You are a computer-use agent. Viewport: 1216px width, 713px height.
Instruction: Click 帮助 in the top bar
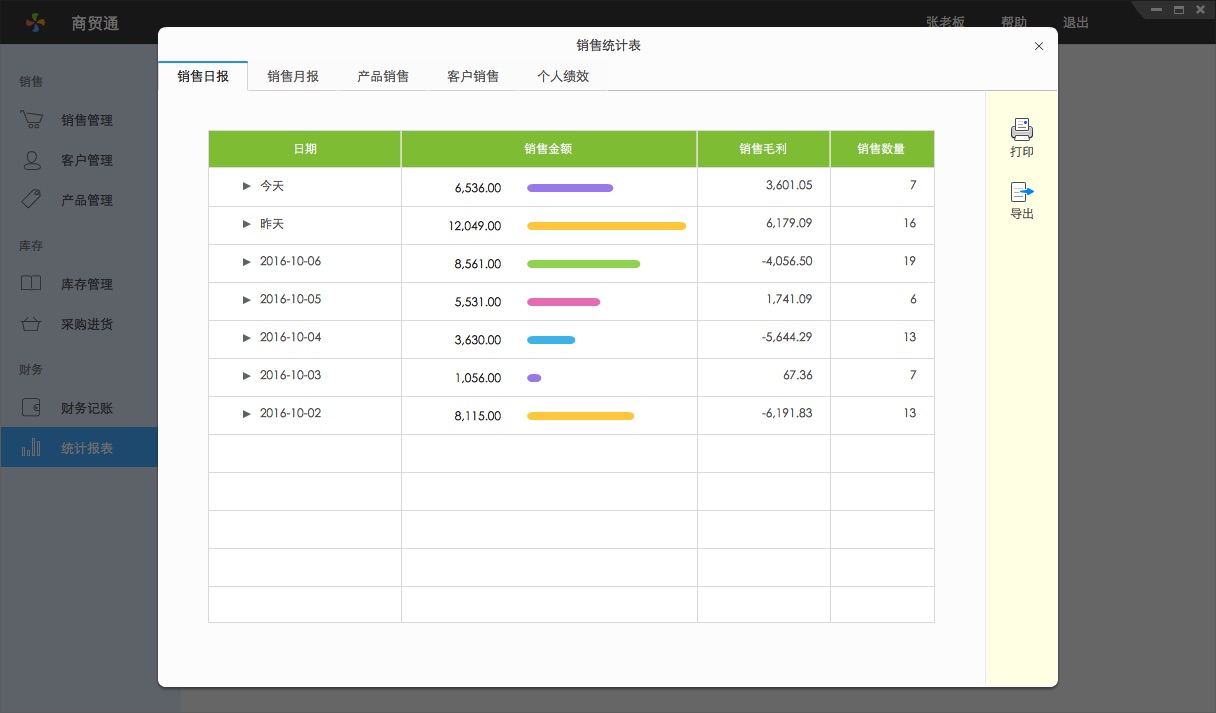tap(1013, 22)
